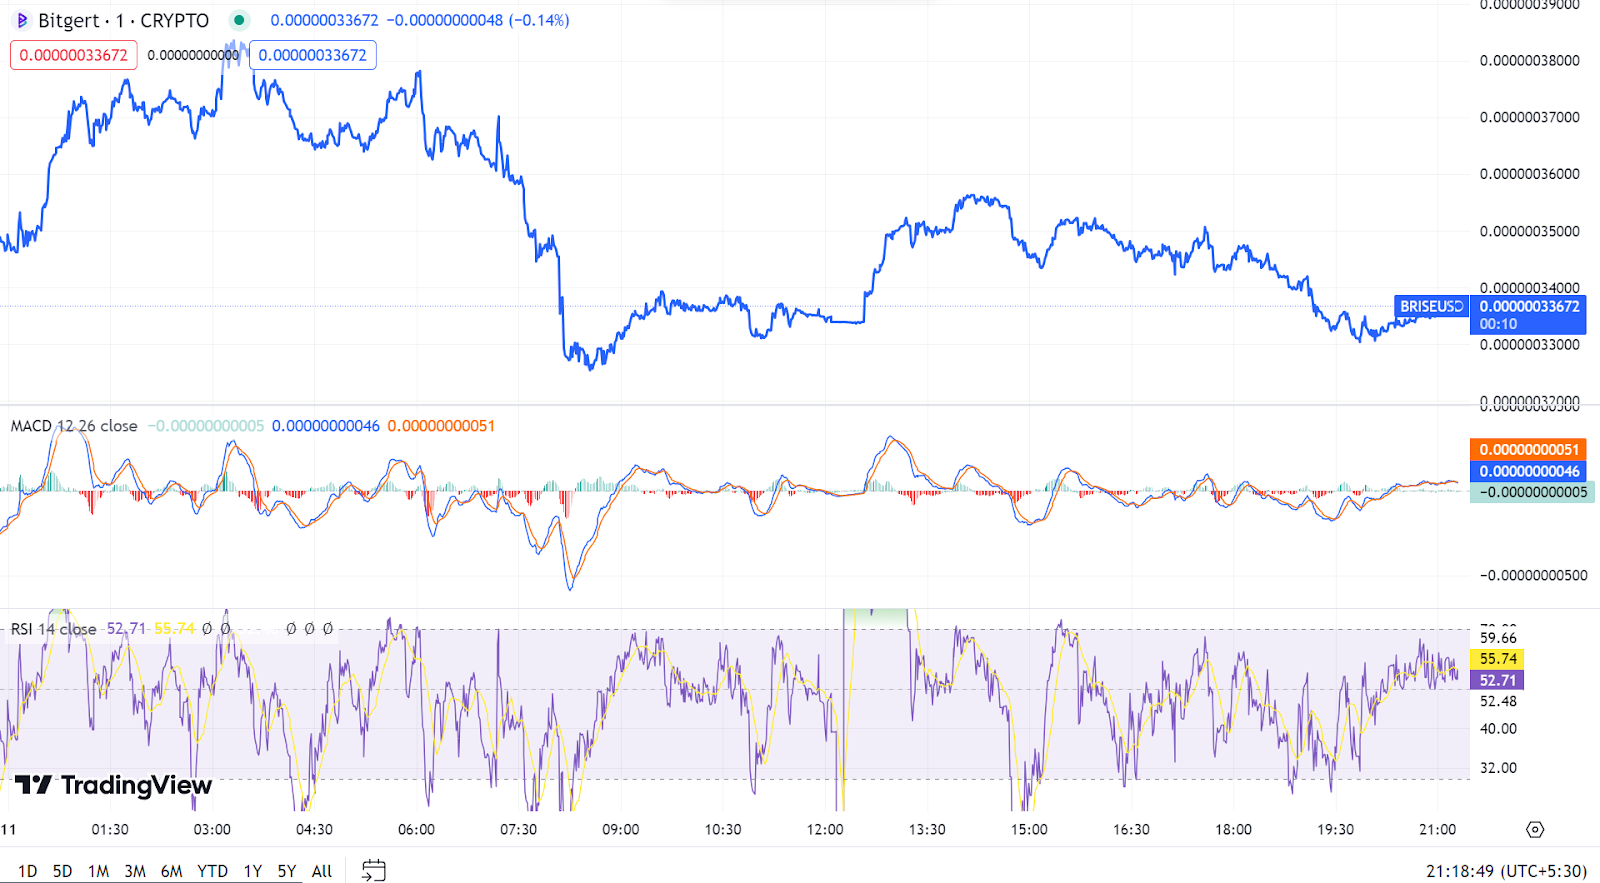The height and width of the screenshot is (883, 1600).
Task: Click the 18:00 time axis label
Action: (1233, 829)
